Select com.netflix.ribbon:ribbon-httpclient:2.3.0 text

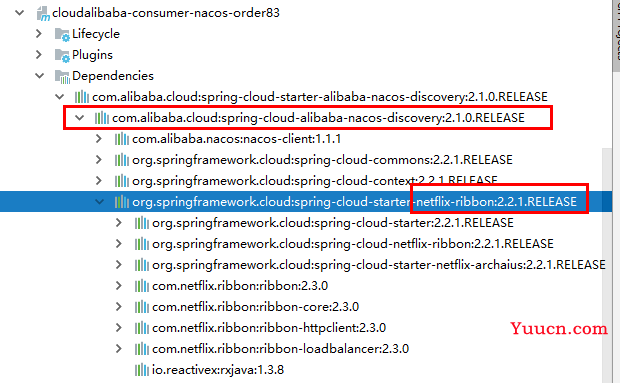(x=269, y=328)
